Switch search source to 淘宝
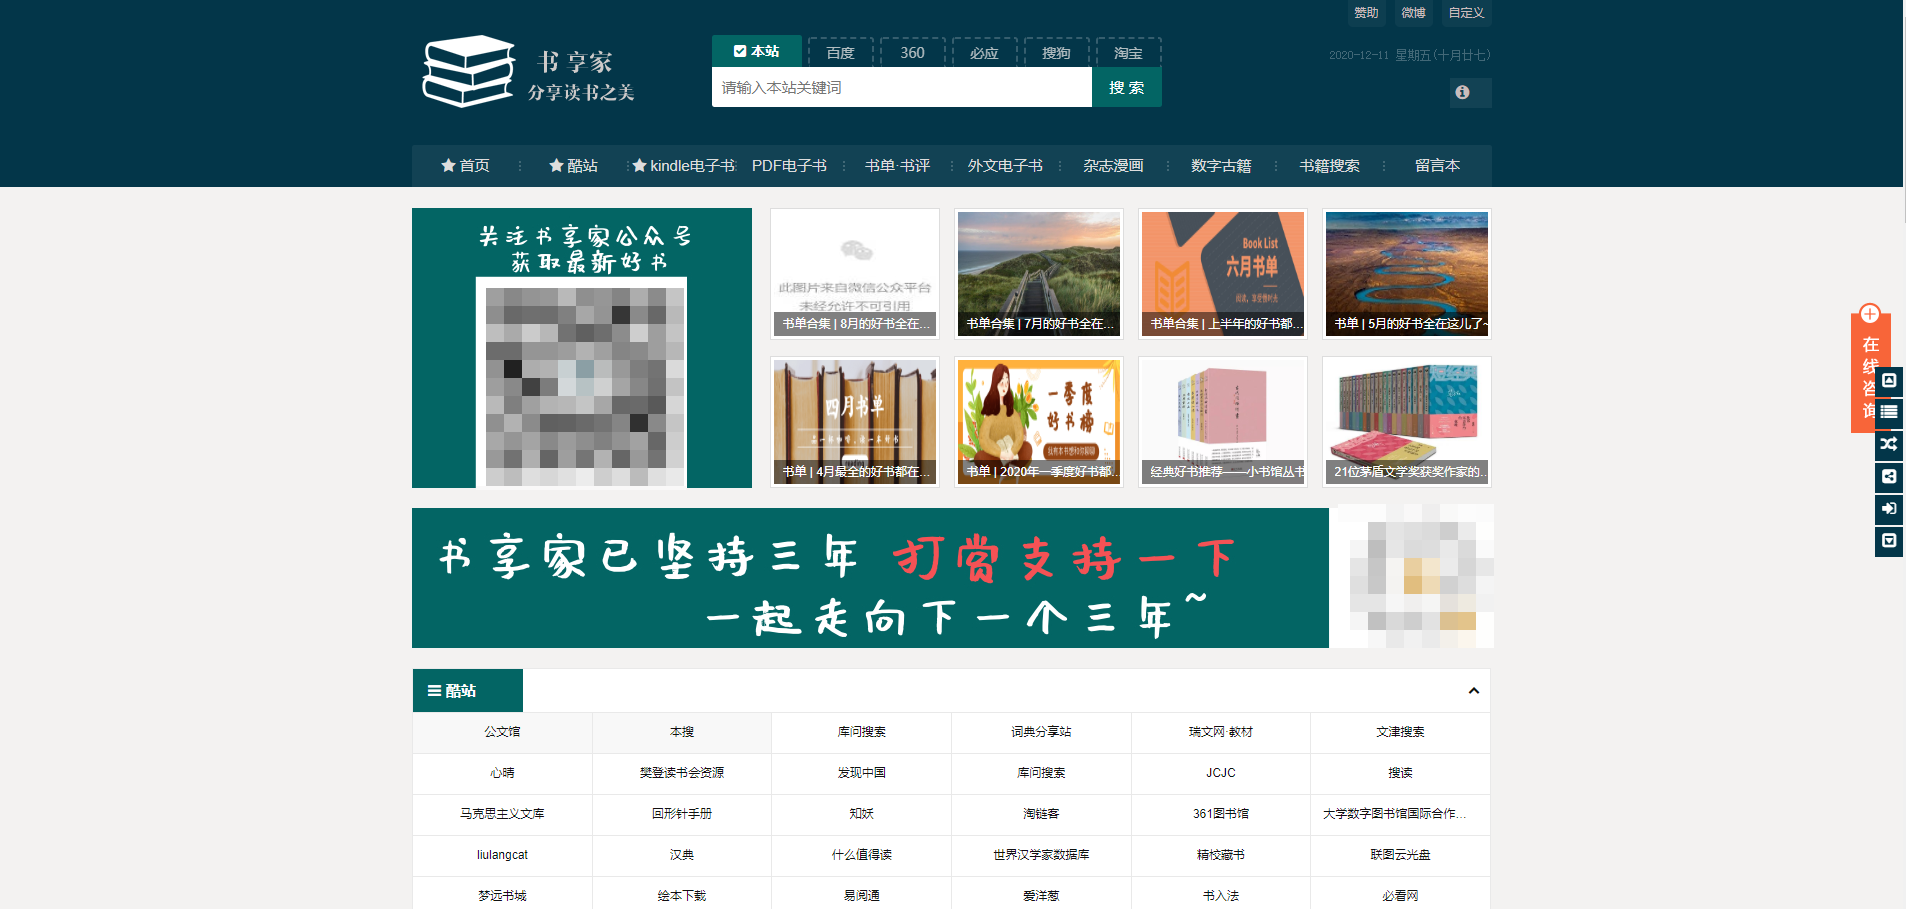Image resolution: width=1906 pixels, height=909 pixels. tap(1128, 52)
